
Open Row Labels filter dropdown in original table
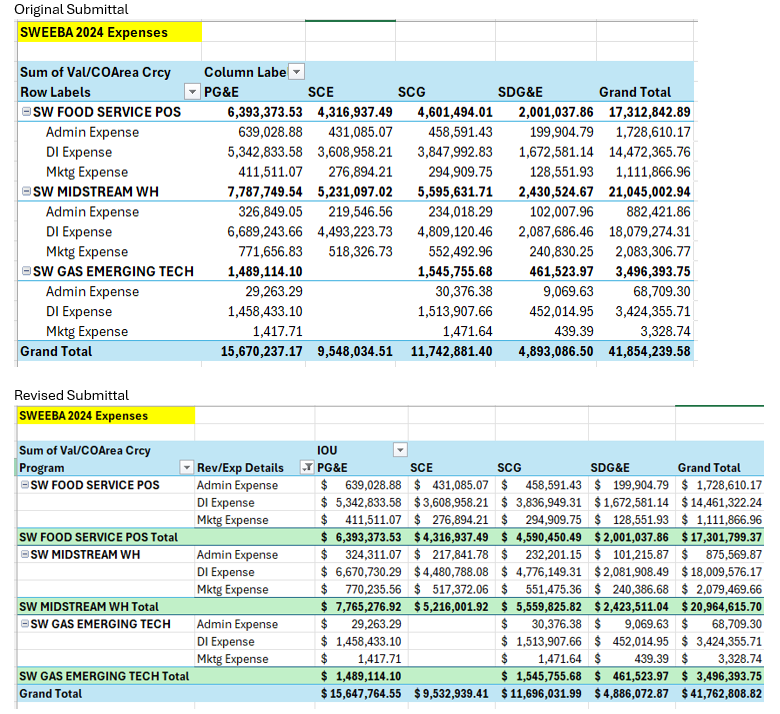pyautogui.click(x=192, y=92)
